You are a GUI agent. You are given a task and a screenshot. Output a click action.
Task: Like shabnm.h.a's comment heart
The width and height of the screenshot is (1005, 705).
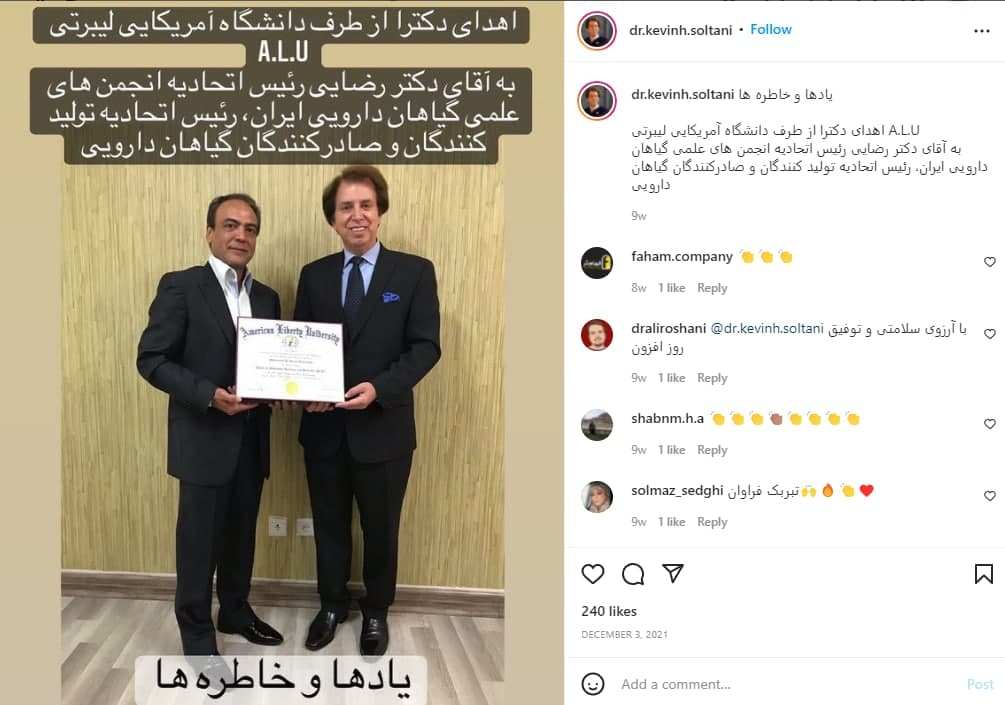[x=990, y=424]
